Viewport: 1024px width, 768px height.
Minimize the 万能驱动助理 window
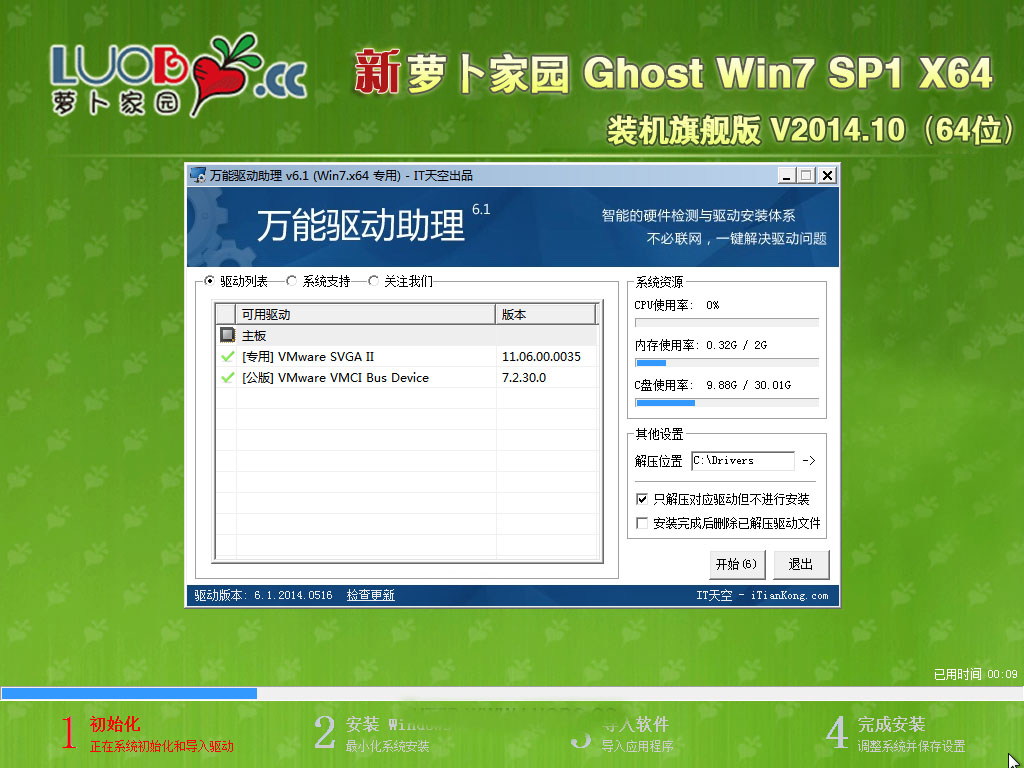tap(787, 175)
